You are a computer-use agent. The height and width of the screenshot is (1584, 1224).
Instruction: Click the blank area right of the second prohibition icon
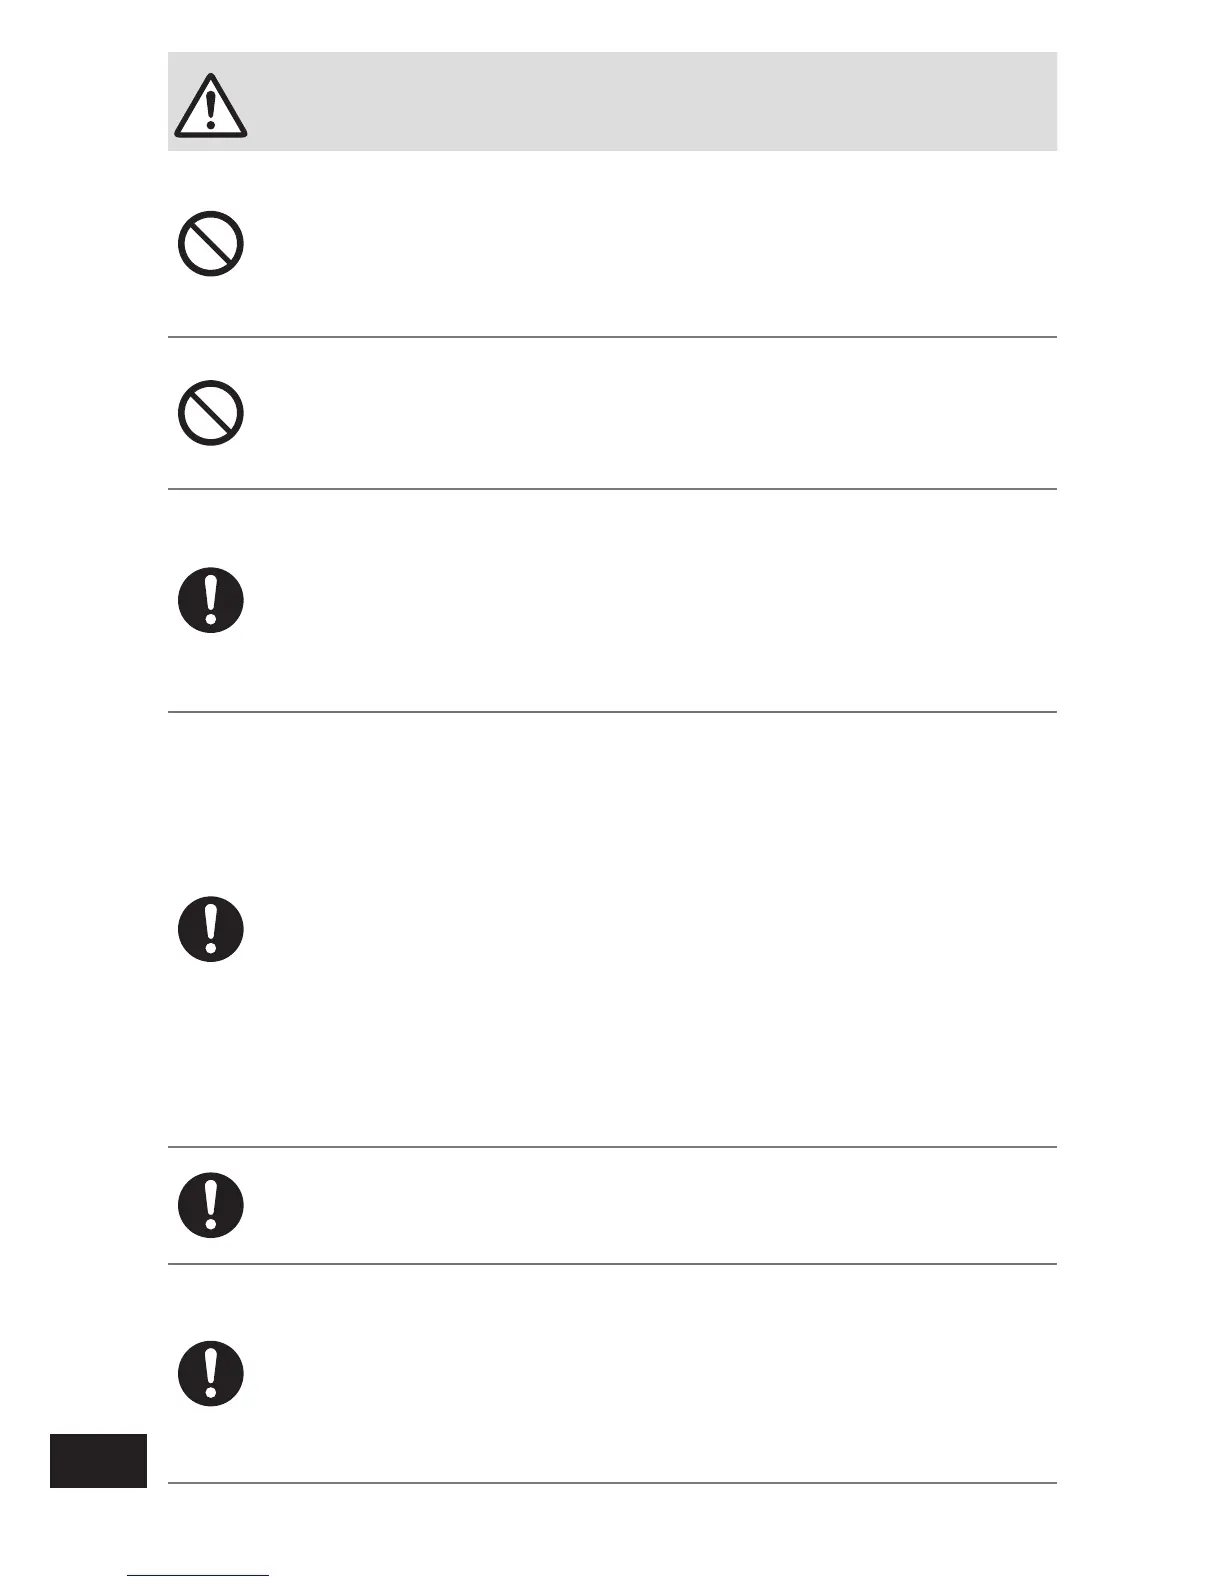tap(650, 413)
